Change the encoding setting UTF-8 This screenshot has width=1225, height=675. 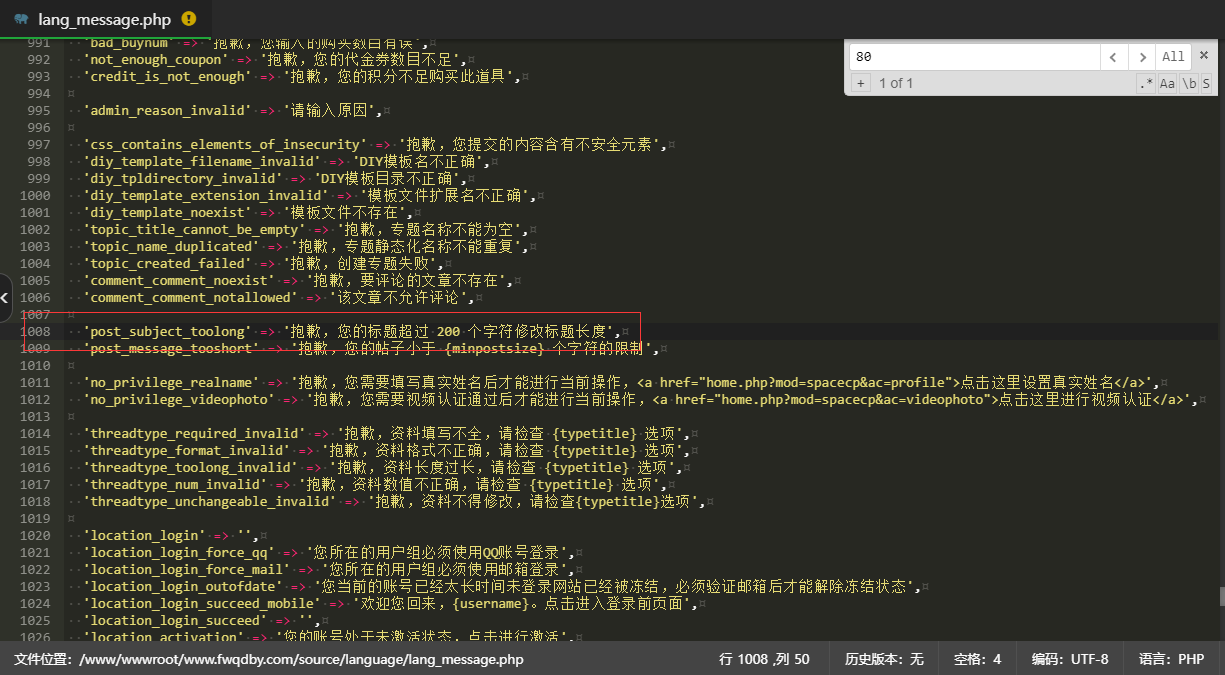click(x=1070, y=659)
